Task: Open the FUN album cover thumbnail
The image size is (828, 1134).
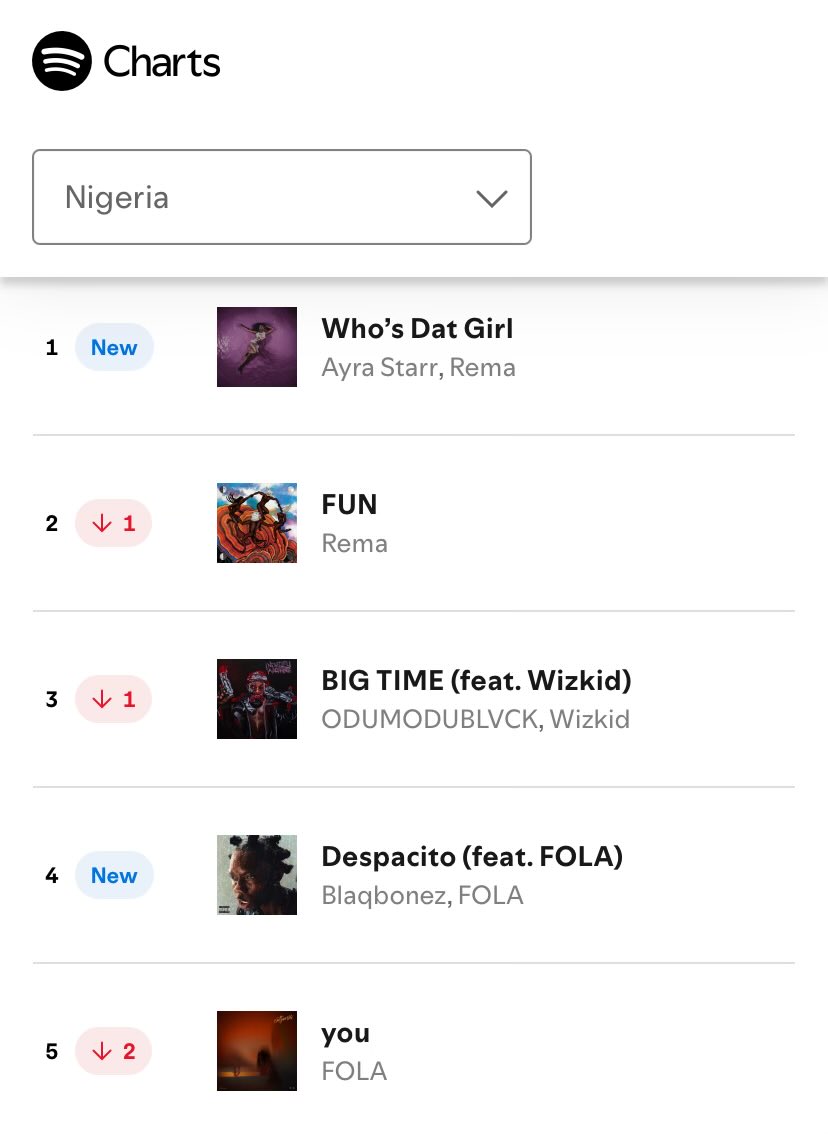Action: [257, 523]
